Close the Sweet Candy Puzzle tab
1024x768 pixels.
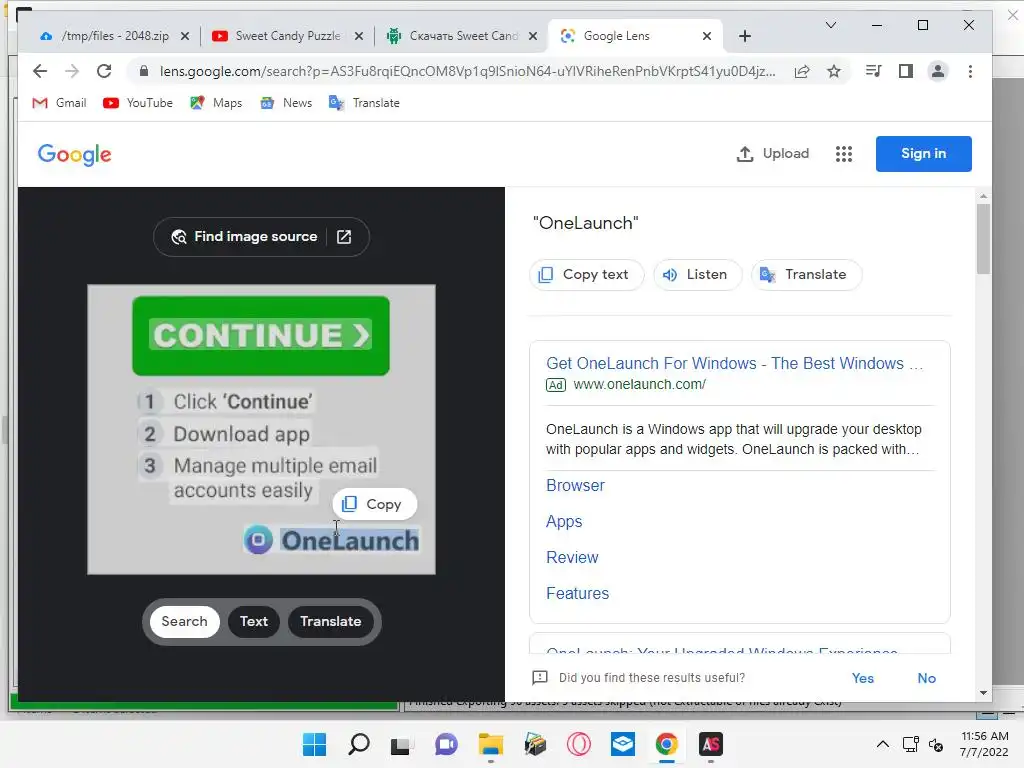[359, 36]
